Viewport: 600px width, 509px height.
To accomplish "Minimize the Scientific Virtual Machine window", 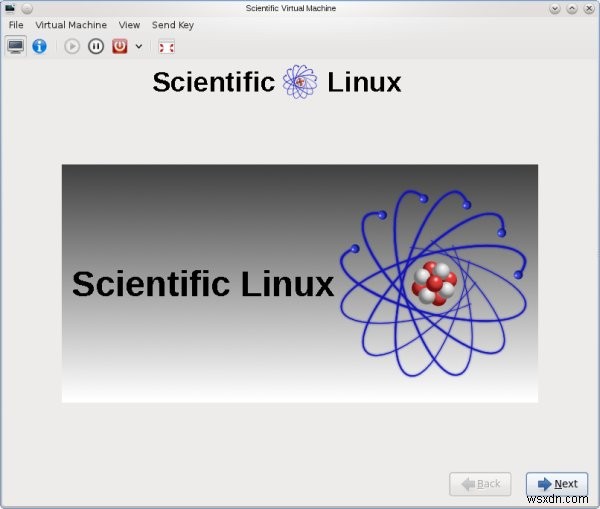I will pos(554,8).
